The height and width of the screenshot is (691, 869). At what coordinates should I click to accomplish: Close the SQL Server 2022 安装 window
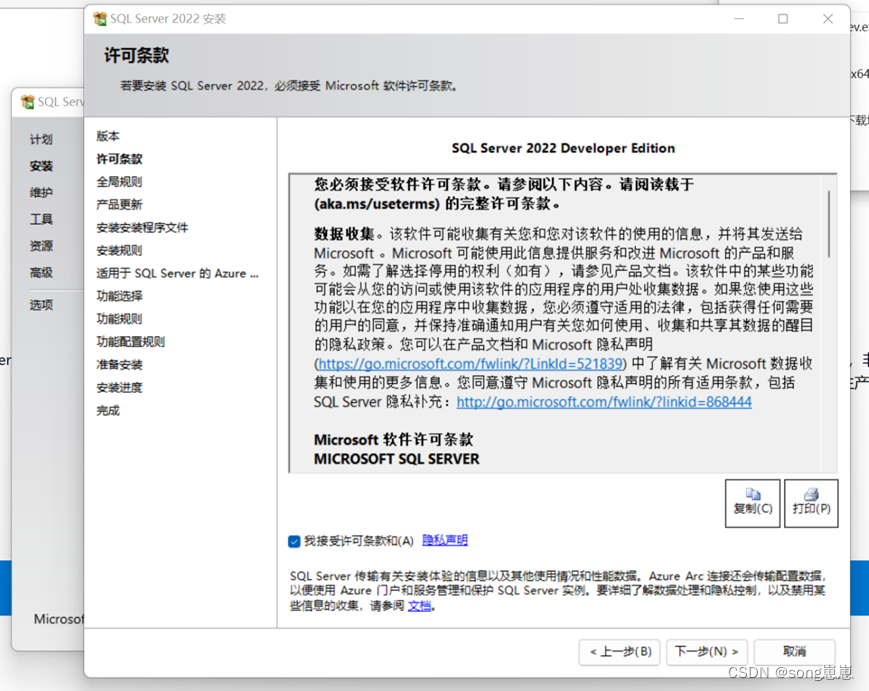(828, 19)
